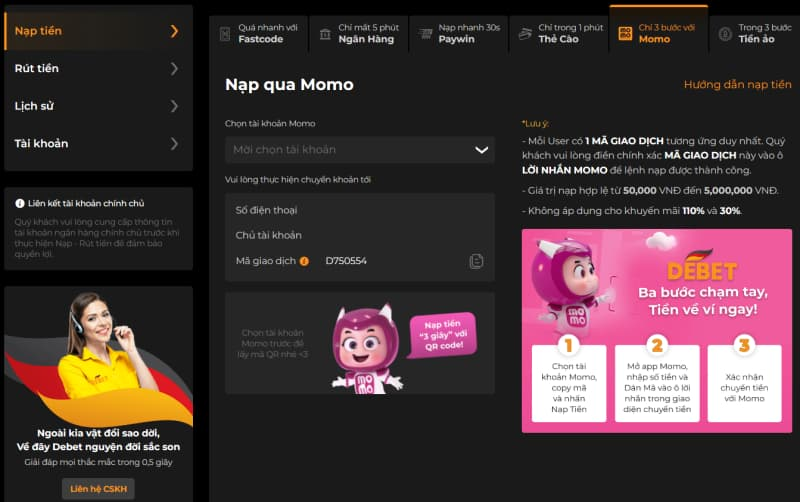Expand the Tài khoản menu arrow
The image size is (800, 502).
[x=174, y=144]
